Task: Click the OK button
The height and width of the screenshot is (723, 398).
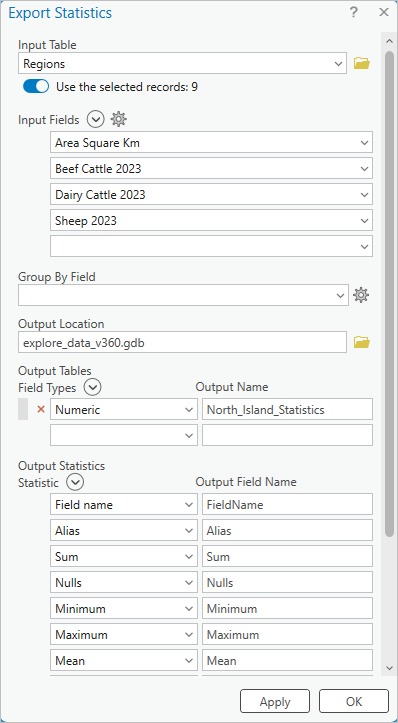Action: [x=354, y=701]
